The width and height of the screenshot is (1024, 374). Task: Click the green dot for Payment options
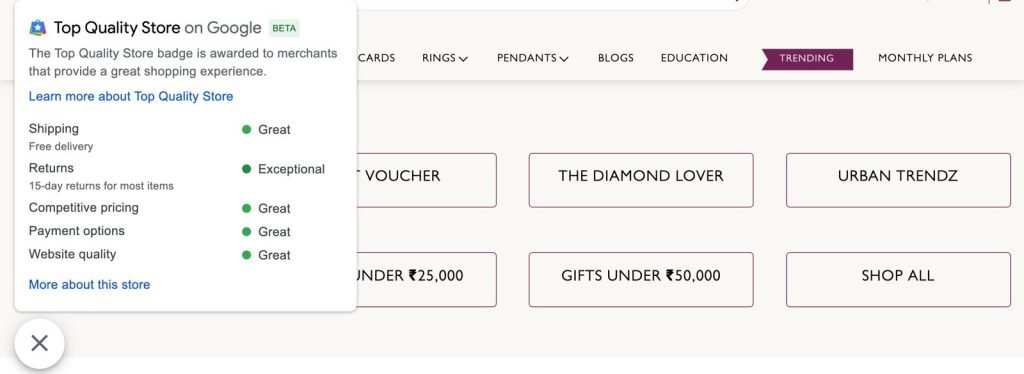246,232
